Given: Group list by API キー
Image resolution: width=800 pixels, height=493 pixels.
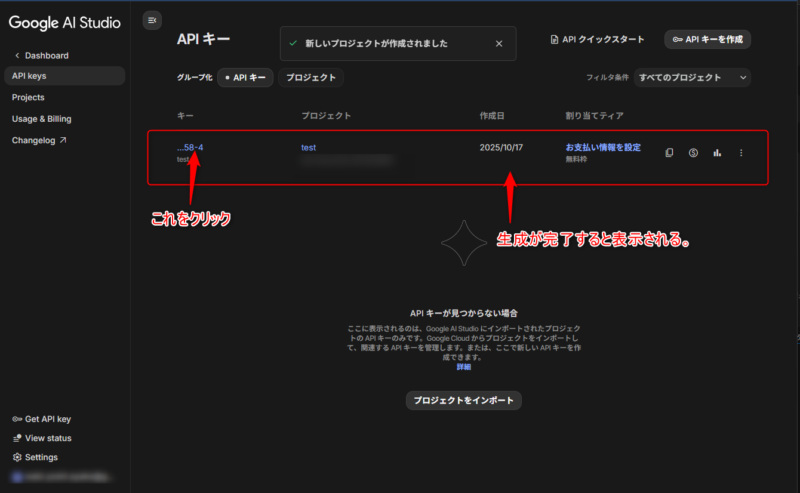Looking at the screenshot, I should pos(246,77).
